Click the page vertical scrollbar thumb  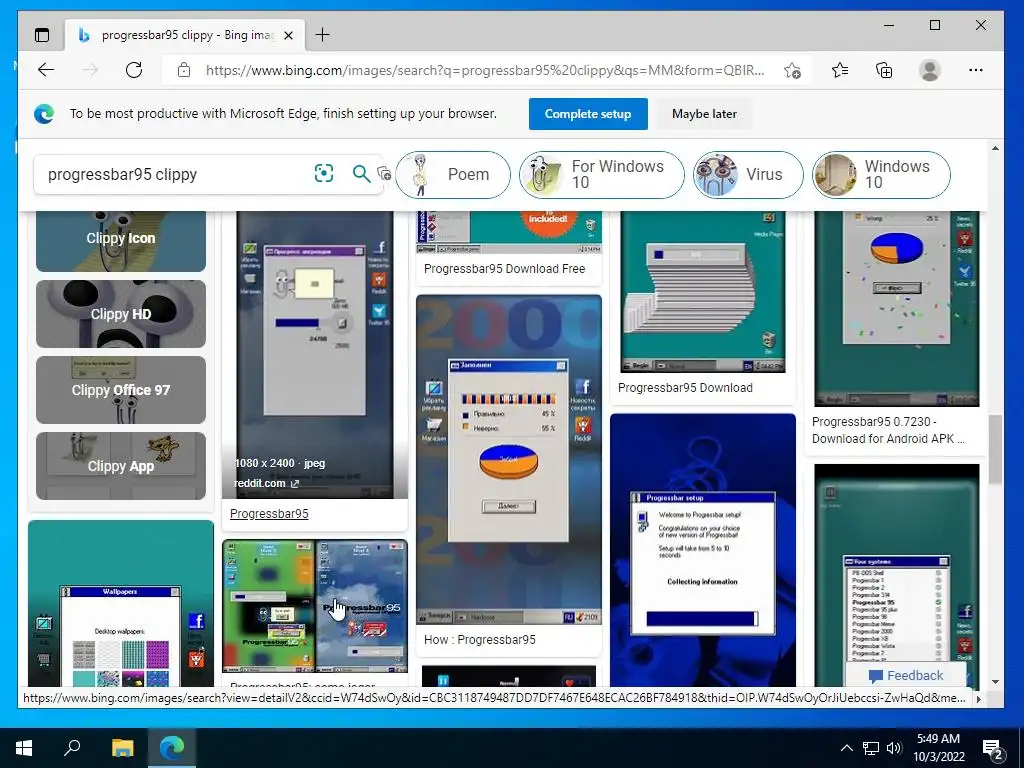[995, 449]
